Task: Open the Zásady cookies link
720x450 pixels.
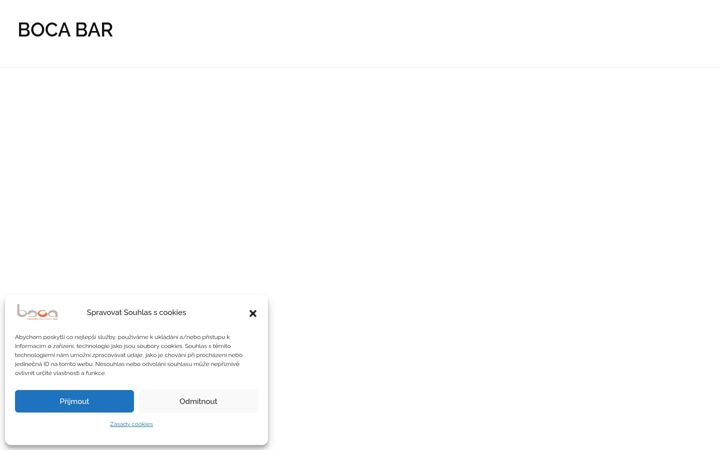Action: (131, 424)
